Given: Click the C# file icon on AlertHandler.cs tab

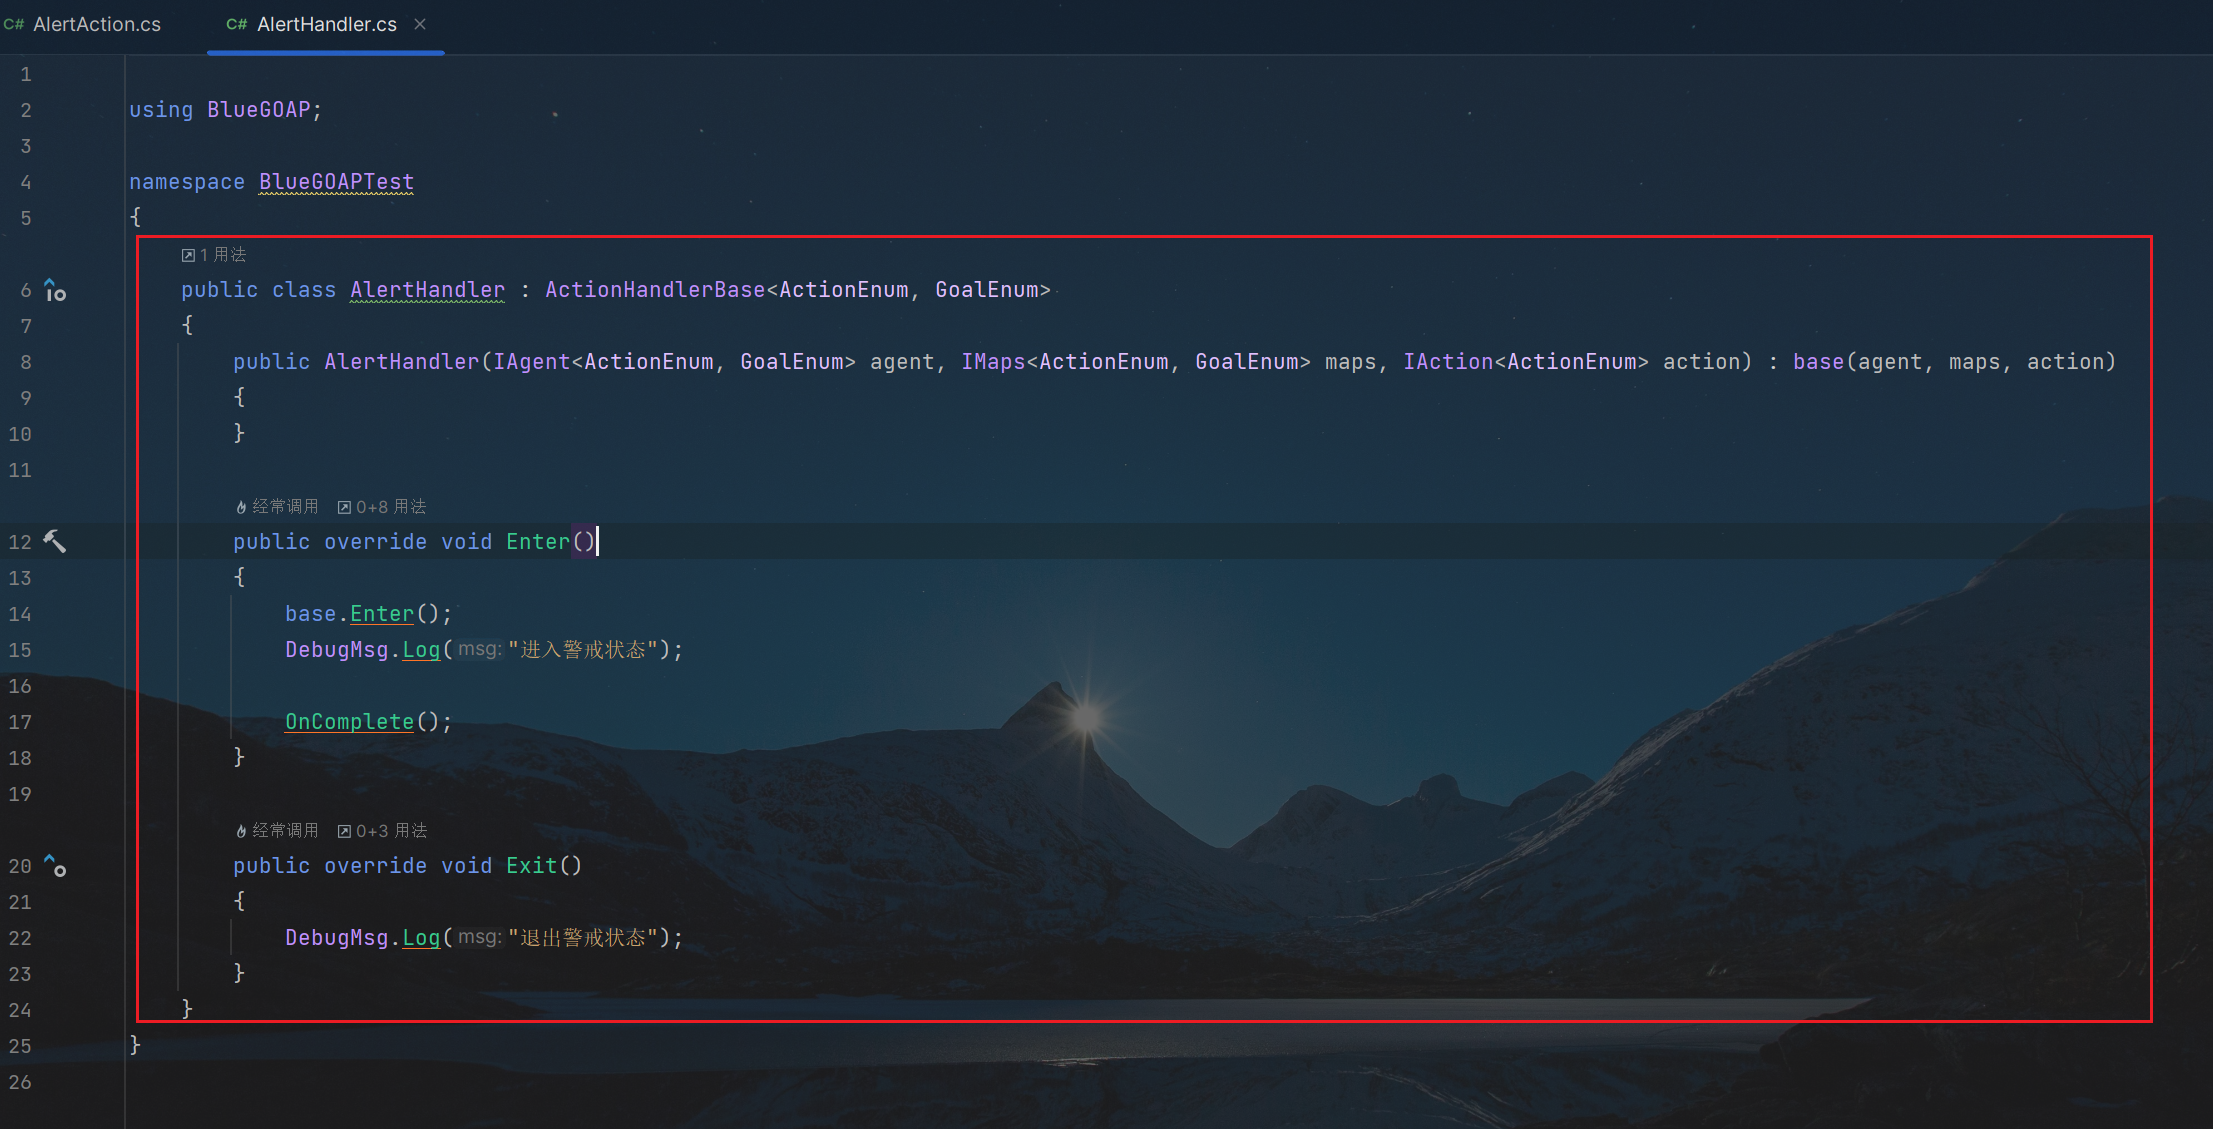Looking at the screenshot, I should click(236, 24).
